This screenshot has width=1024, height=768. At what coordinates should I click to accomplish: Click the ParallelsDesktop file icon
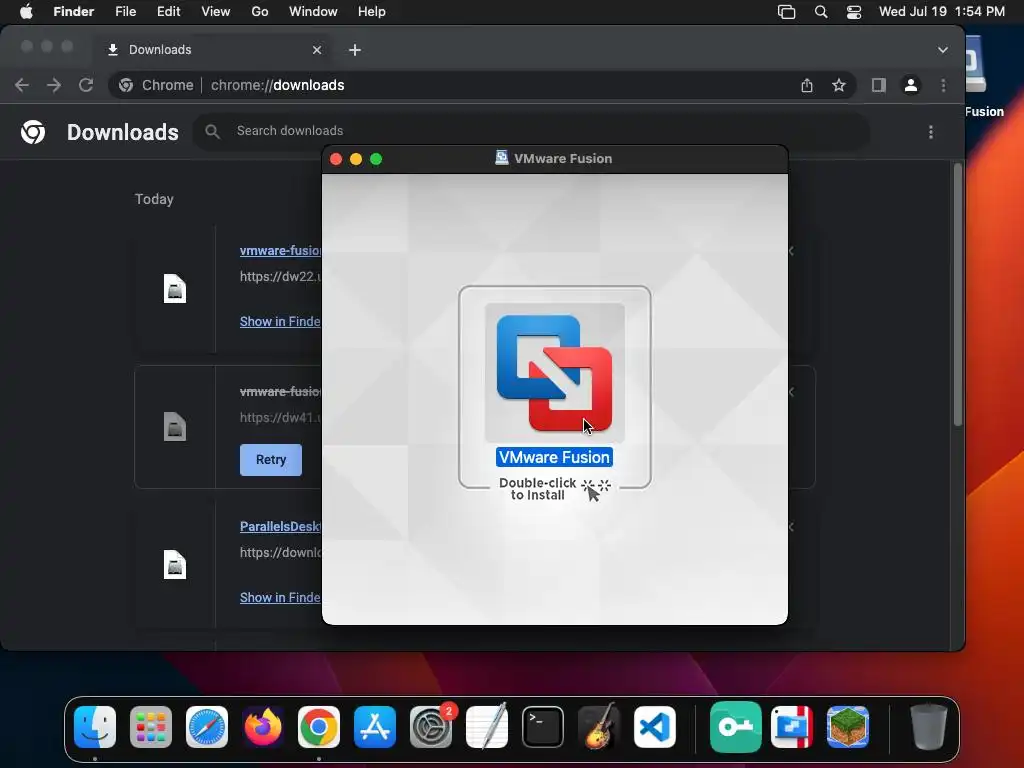[175, 565]
